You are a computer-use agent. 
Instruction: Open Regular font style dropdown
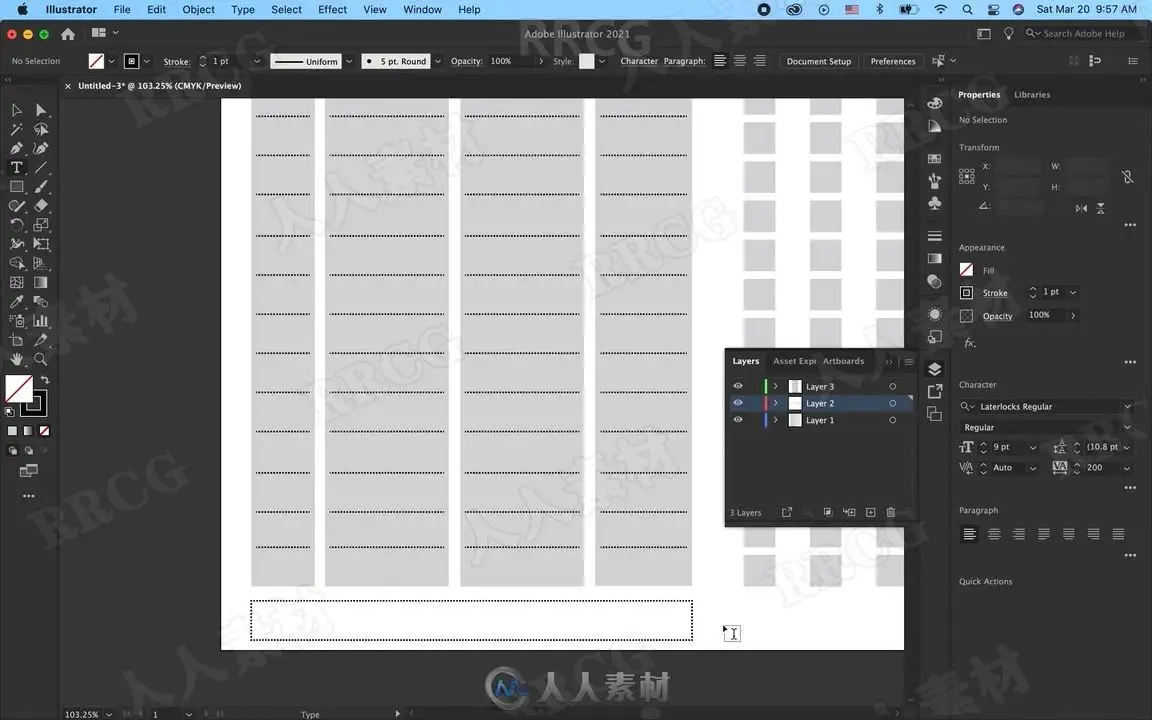click(1127, 427)
